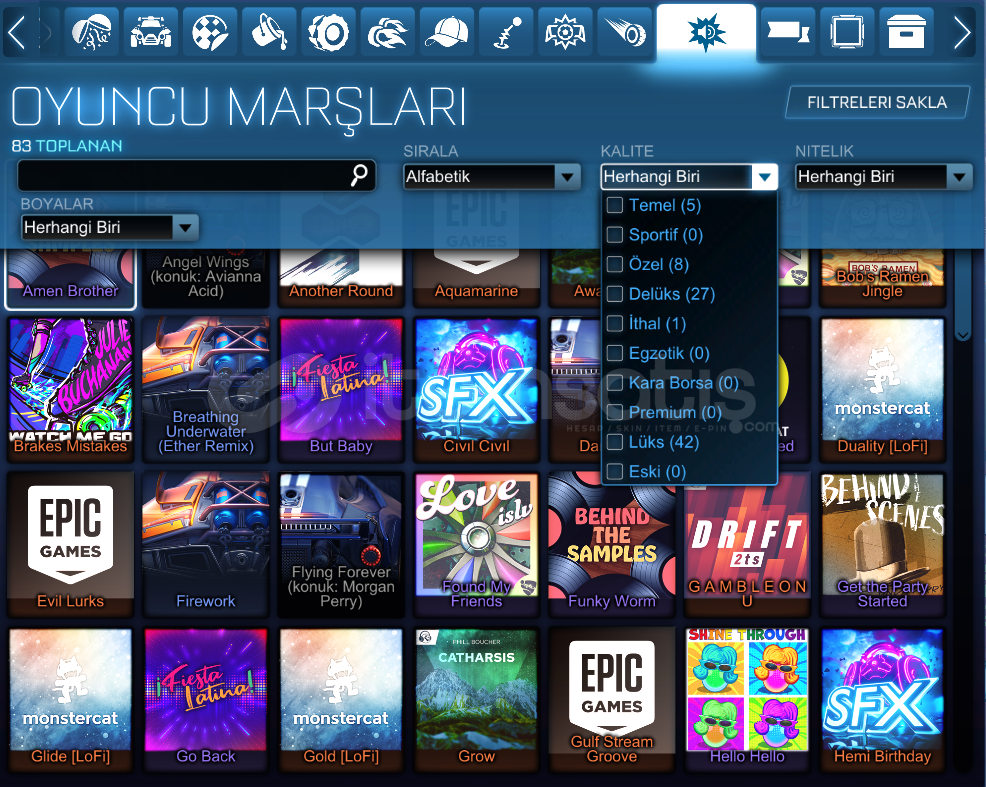Image resolution: width=986 pixels, height=787 pixels.
Task: Open the rocket boost flame tab
Action: 387,32
